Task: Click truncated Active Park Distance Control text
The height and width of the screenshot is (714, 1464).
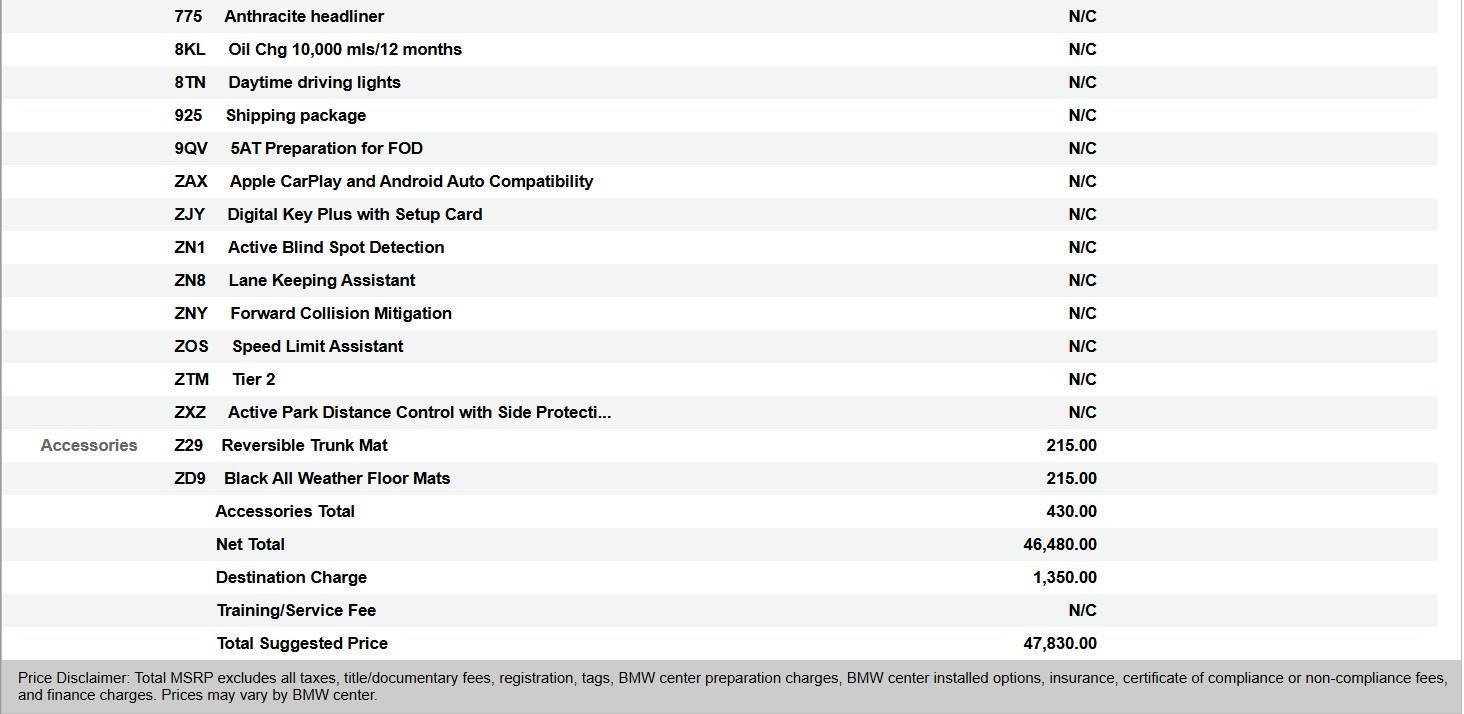Action: [x=419, y=412]
